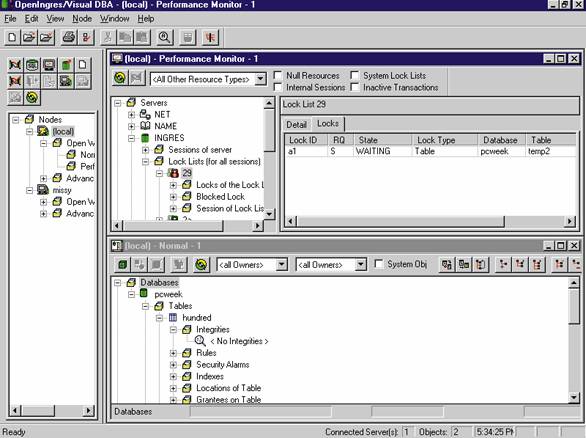Screen dimensions: 586x438
Task: Click the New document toolbar icon
Action: coord(12,37)
